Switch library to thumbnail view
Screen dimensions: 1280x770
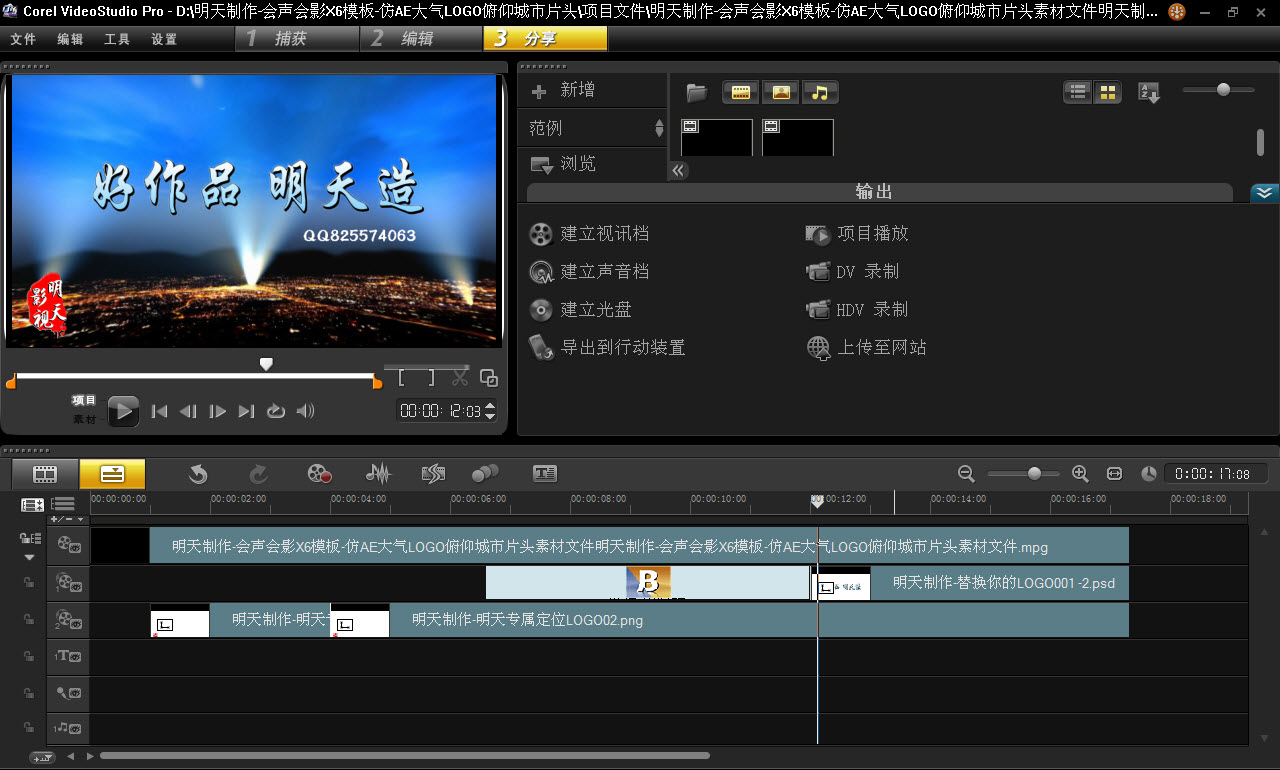[x=1108, y=92]
